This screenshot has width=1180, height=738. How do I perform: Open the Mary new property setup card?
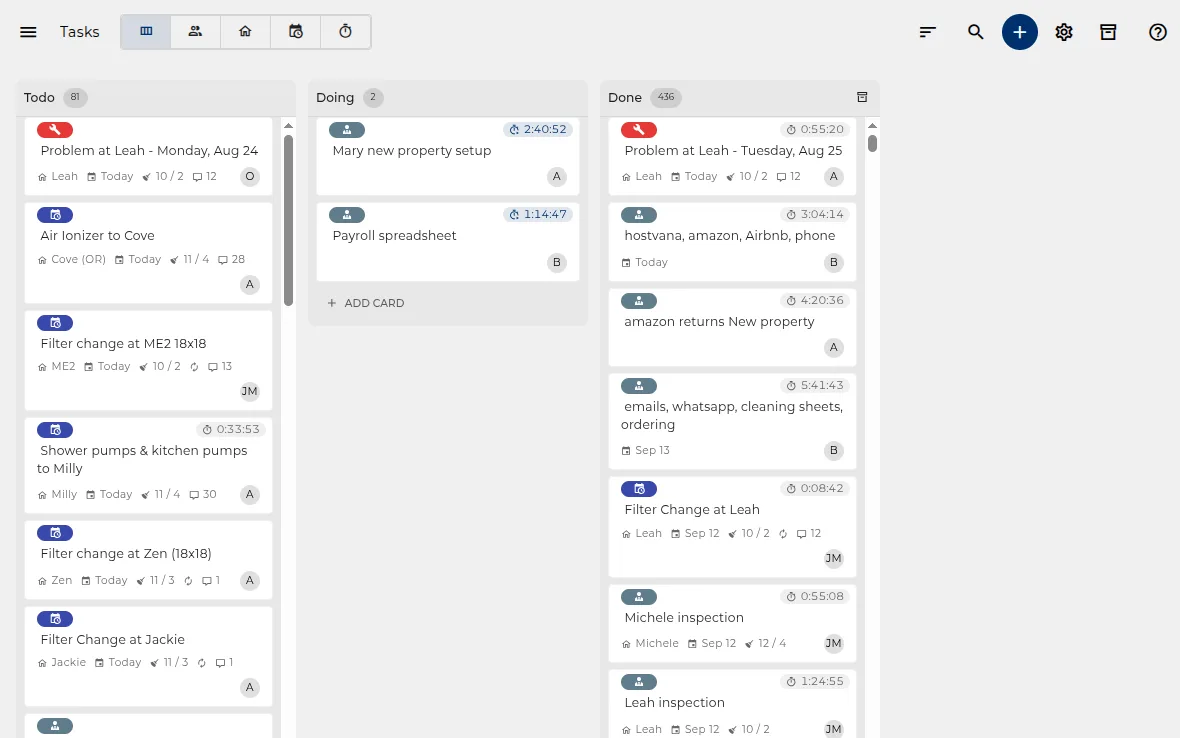[x=448, y=156]
